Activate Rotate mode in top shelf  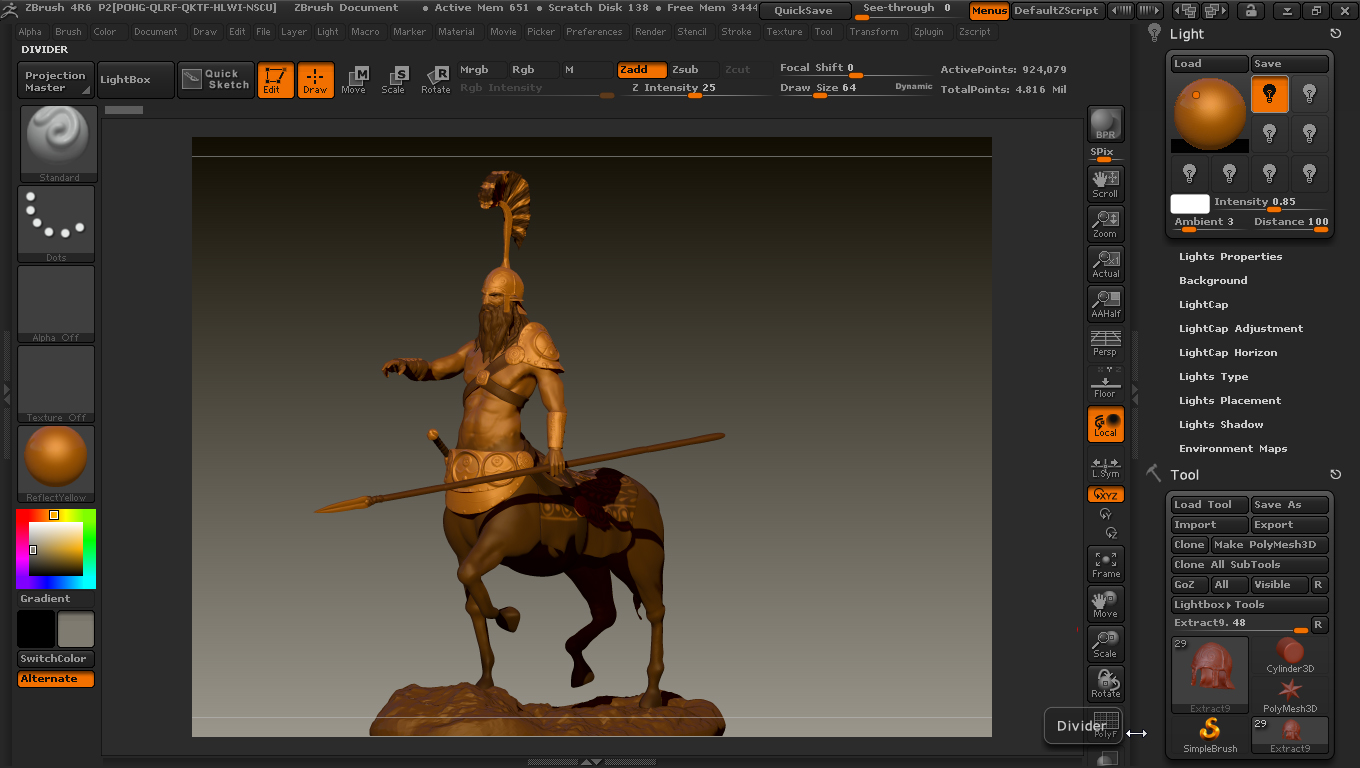435,80
